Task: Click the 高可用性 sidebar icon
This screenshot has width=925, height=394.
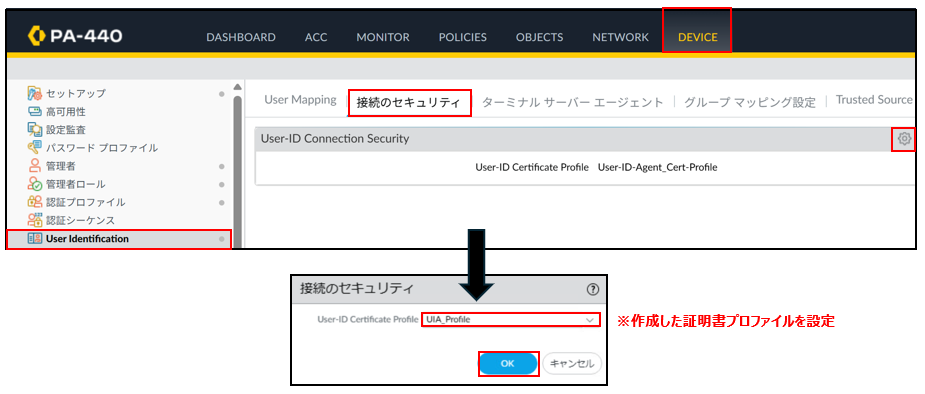Action: (35, 111)
